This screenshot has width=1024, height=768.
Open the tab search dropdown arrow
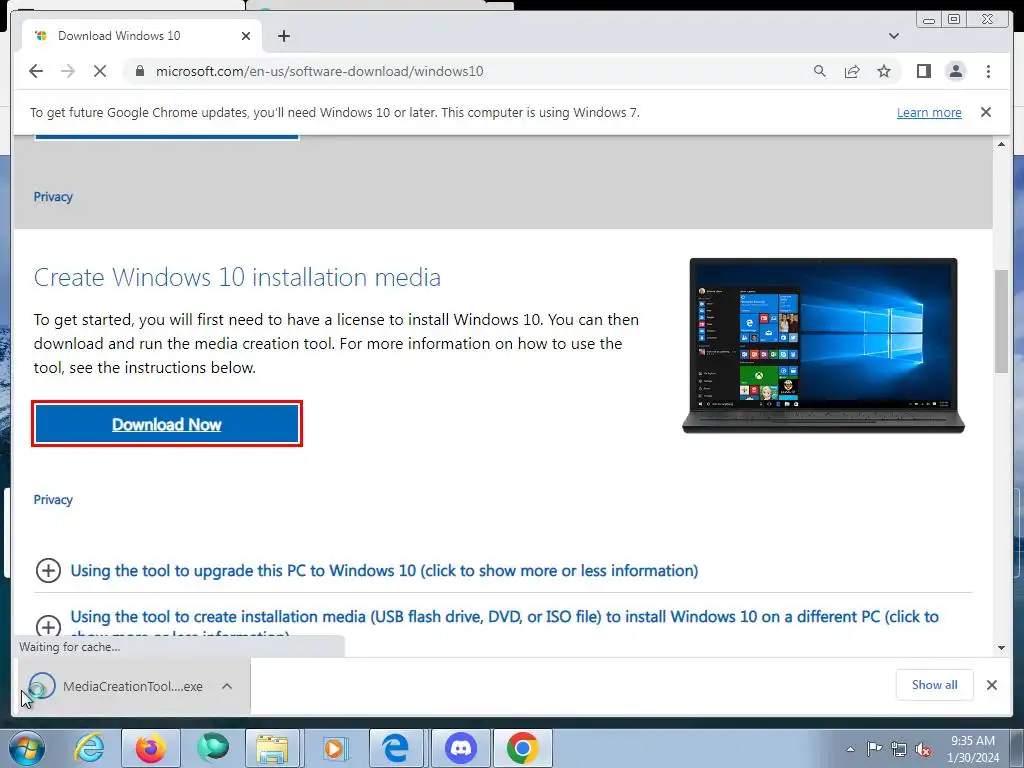click(893, 36)
